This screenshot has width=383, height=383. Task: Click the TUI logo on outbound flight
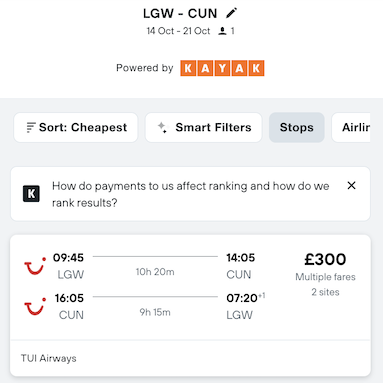tap(35, 266)
